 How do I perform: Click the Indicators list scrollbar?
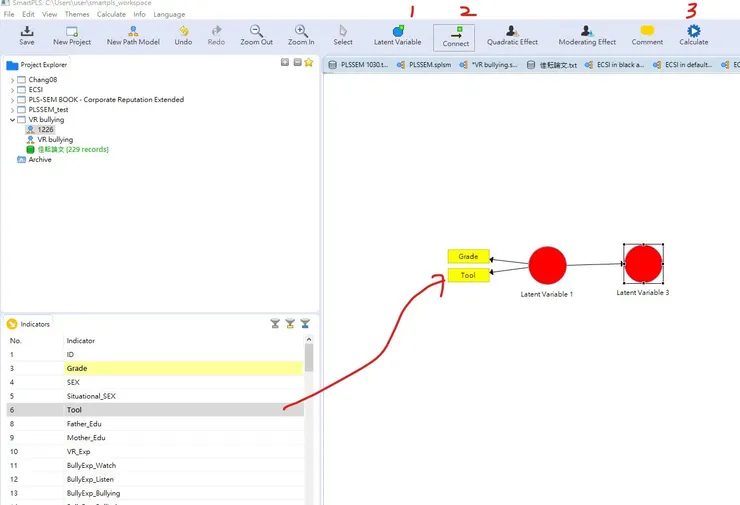coord(309,357)
